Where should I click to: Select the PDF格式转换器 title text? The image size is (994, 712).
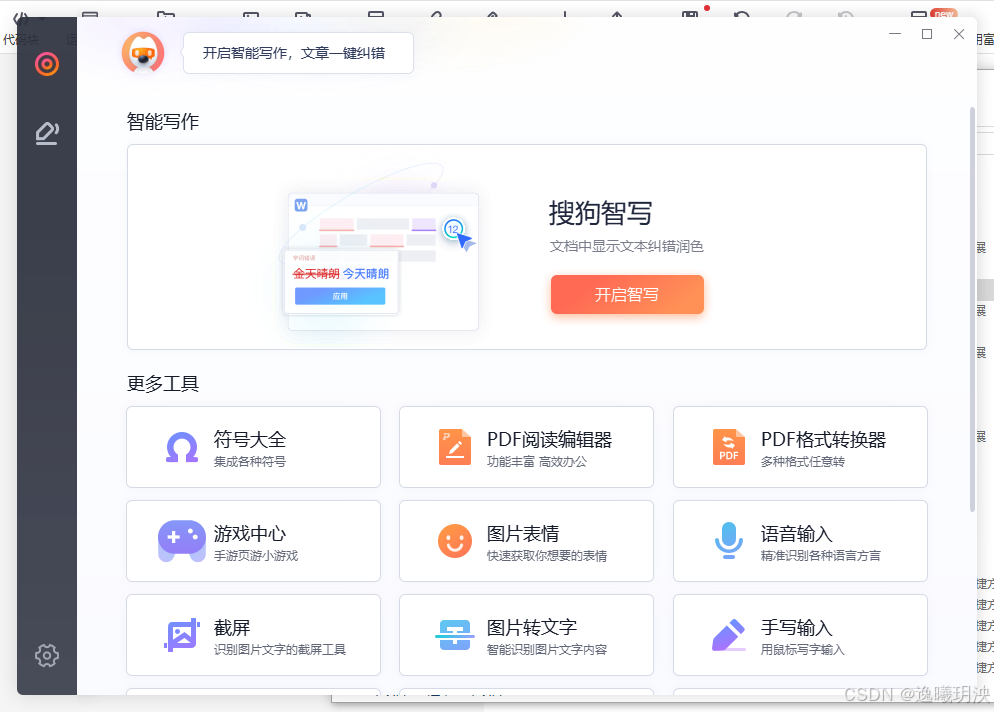(823, 439)
